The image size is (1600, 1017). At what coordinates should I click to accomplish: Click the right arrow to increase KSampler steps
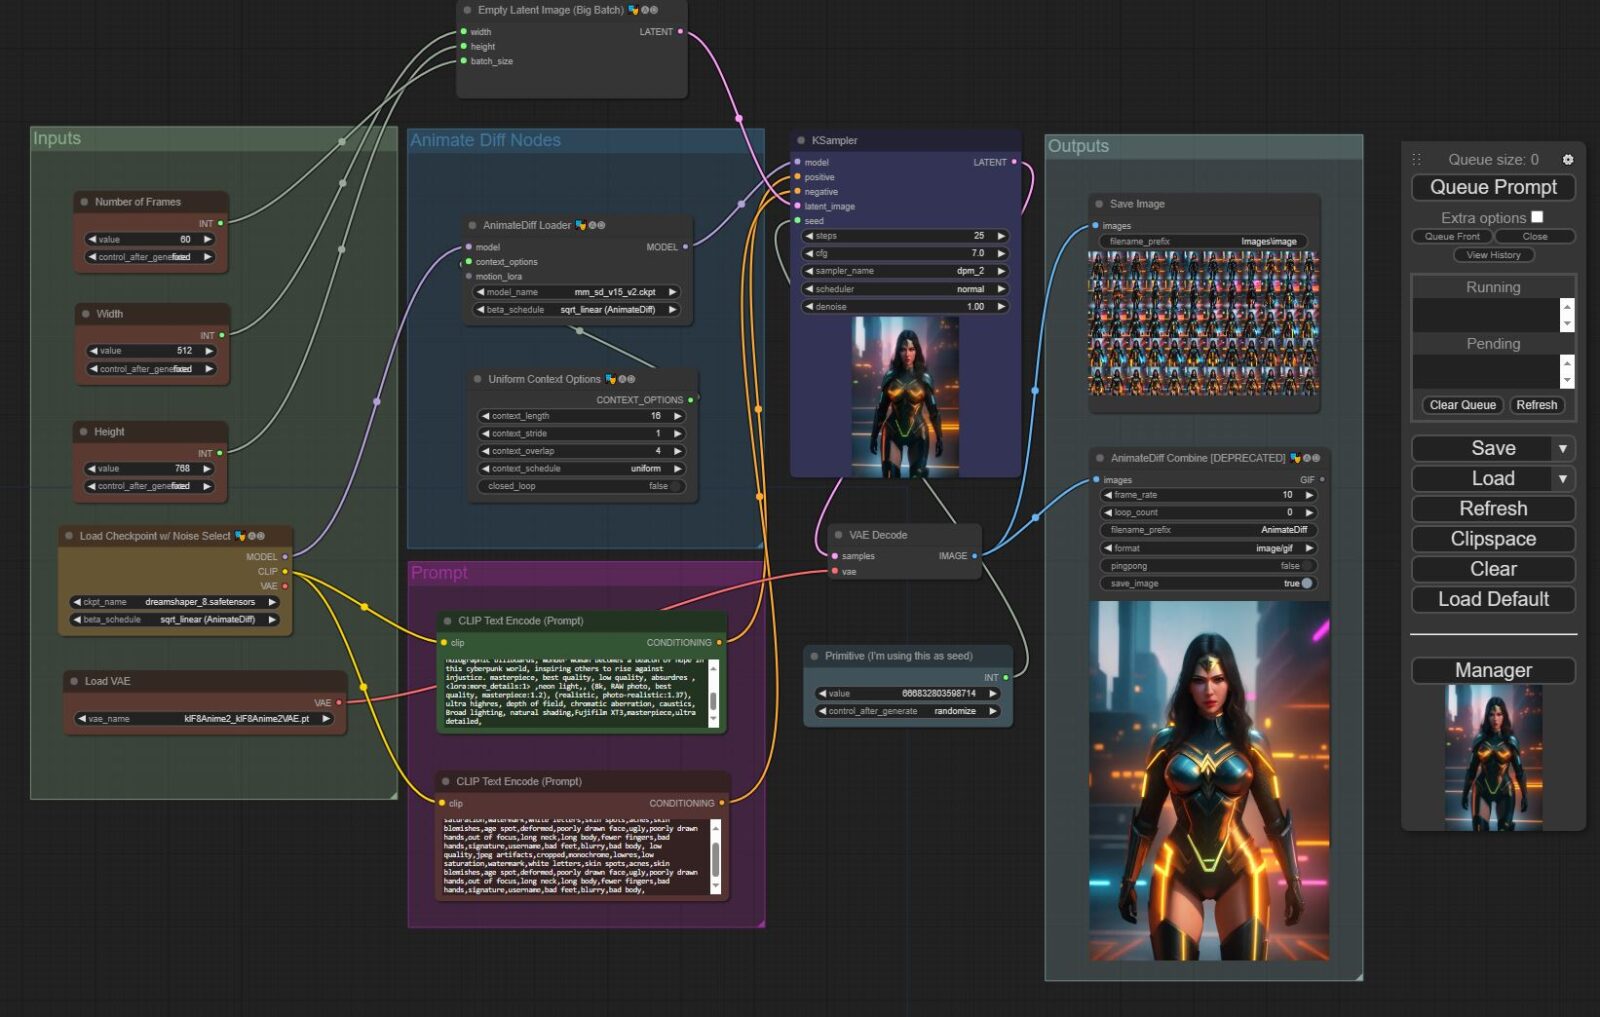1000,236
